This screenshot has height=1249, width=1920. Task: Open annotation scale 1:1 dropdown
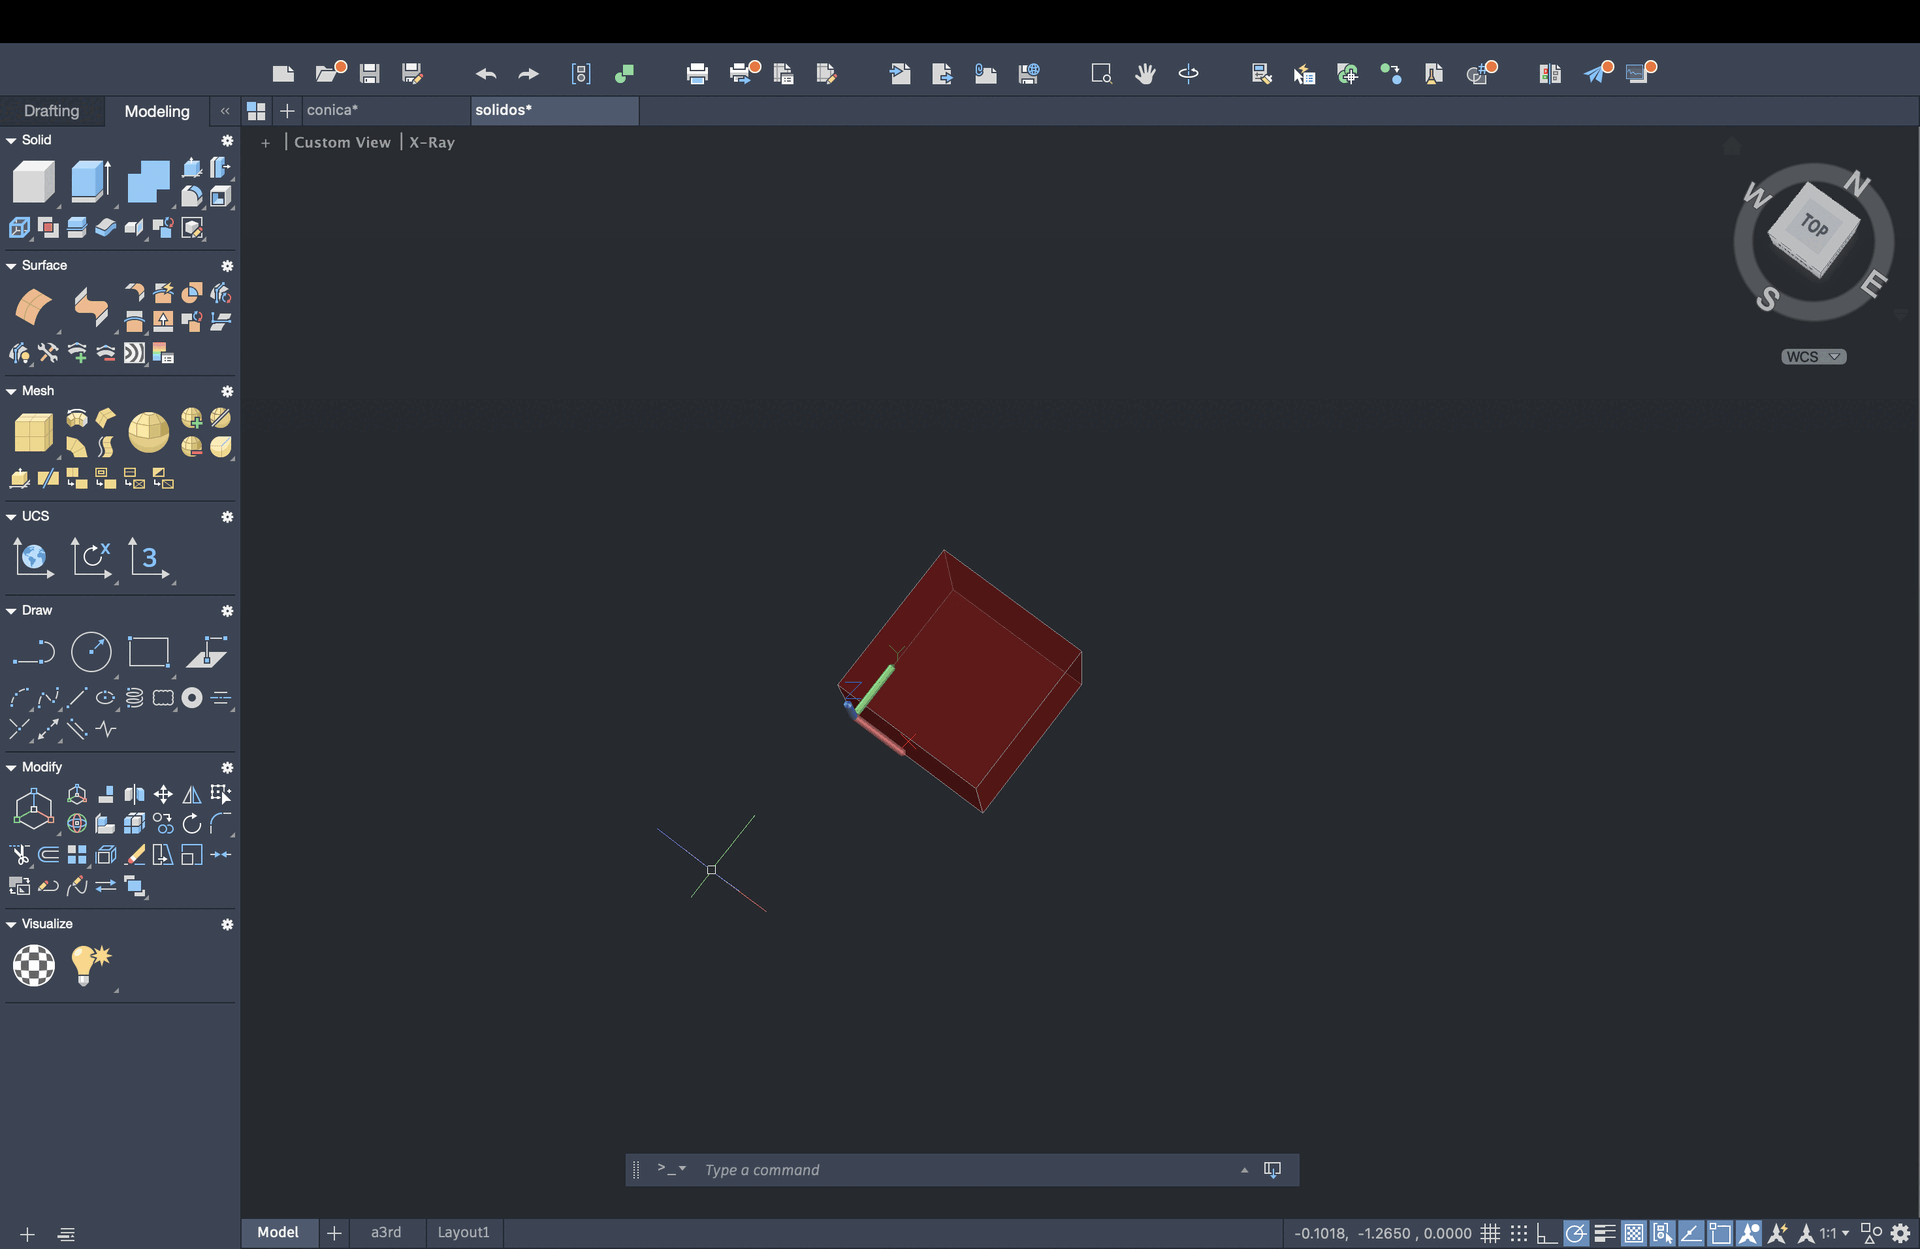tap(1834, 1233)
